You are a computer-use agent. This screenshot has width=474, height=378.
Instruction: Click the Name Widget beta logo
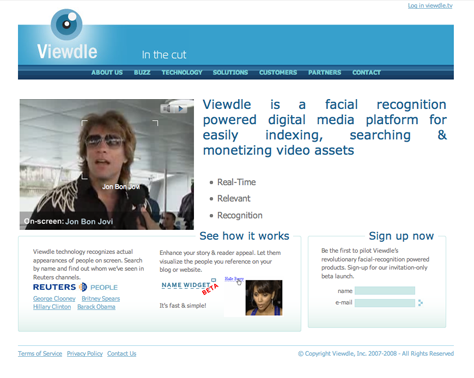[190, 286]
